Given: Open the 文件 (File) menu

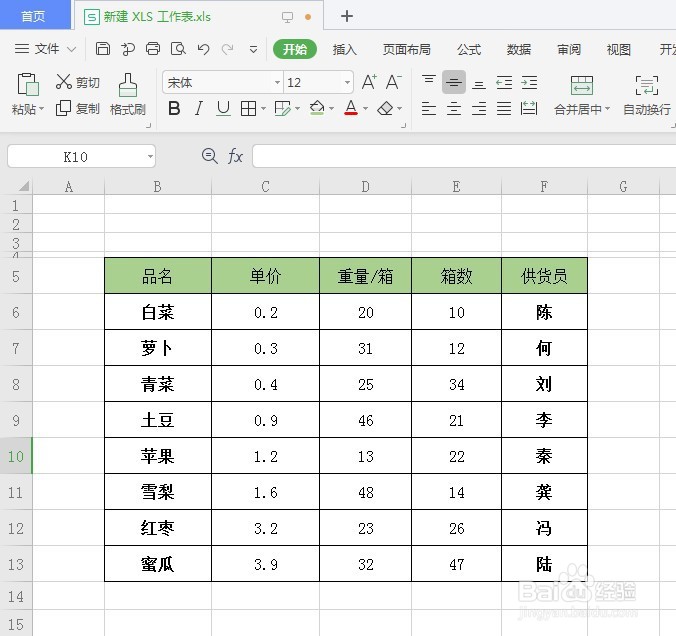Looking at the screenshot, I should click(45, 49).
